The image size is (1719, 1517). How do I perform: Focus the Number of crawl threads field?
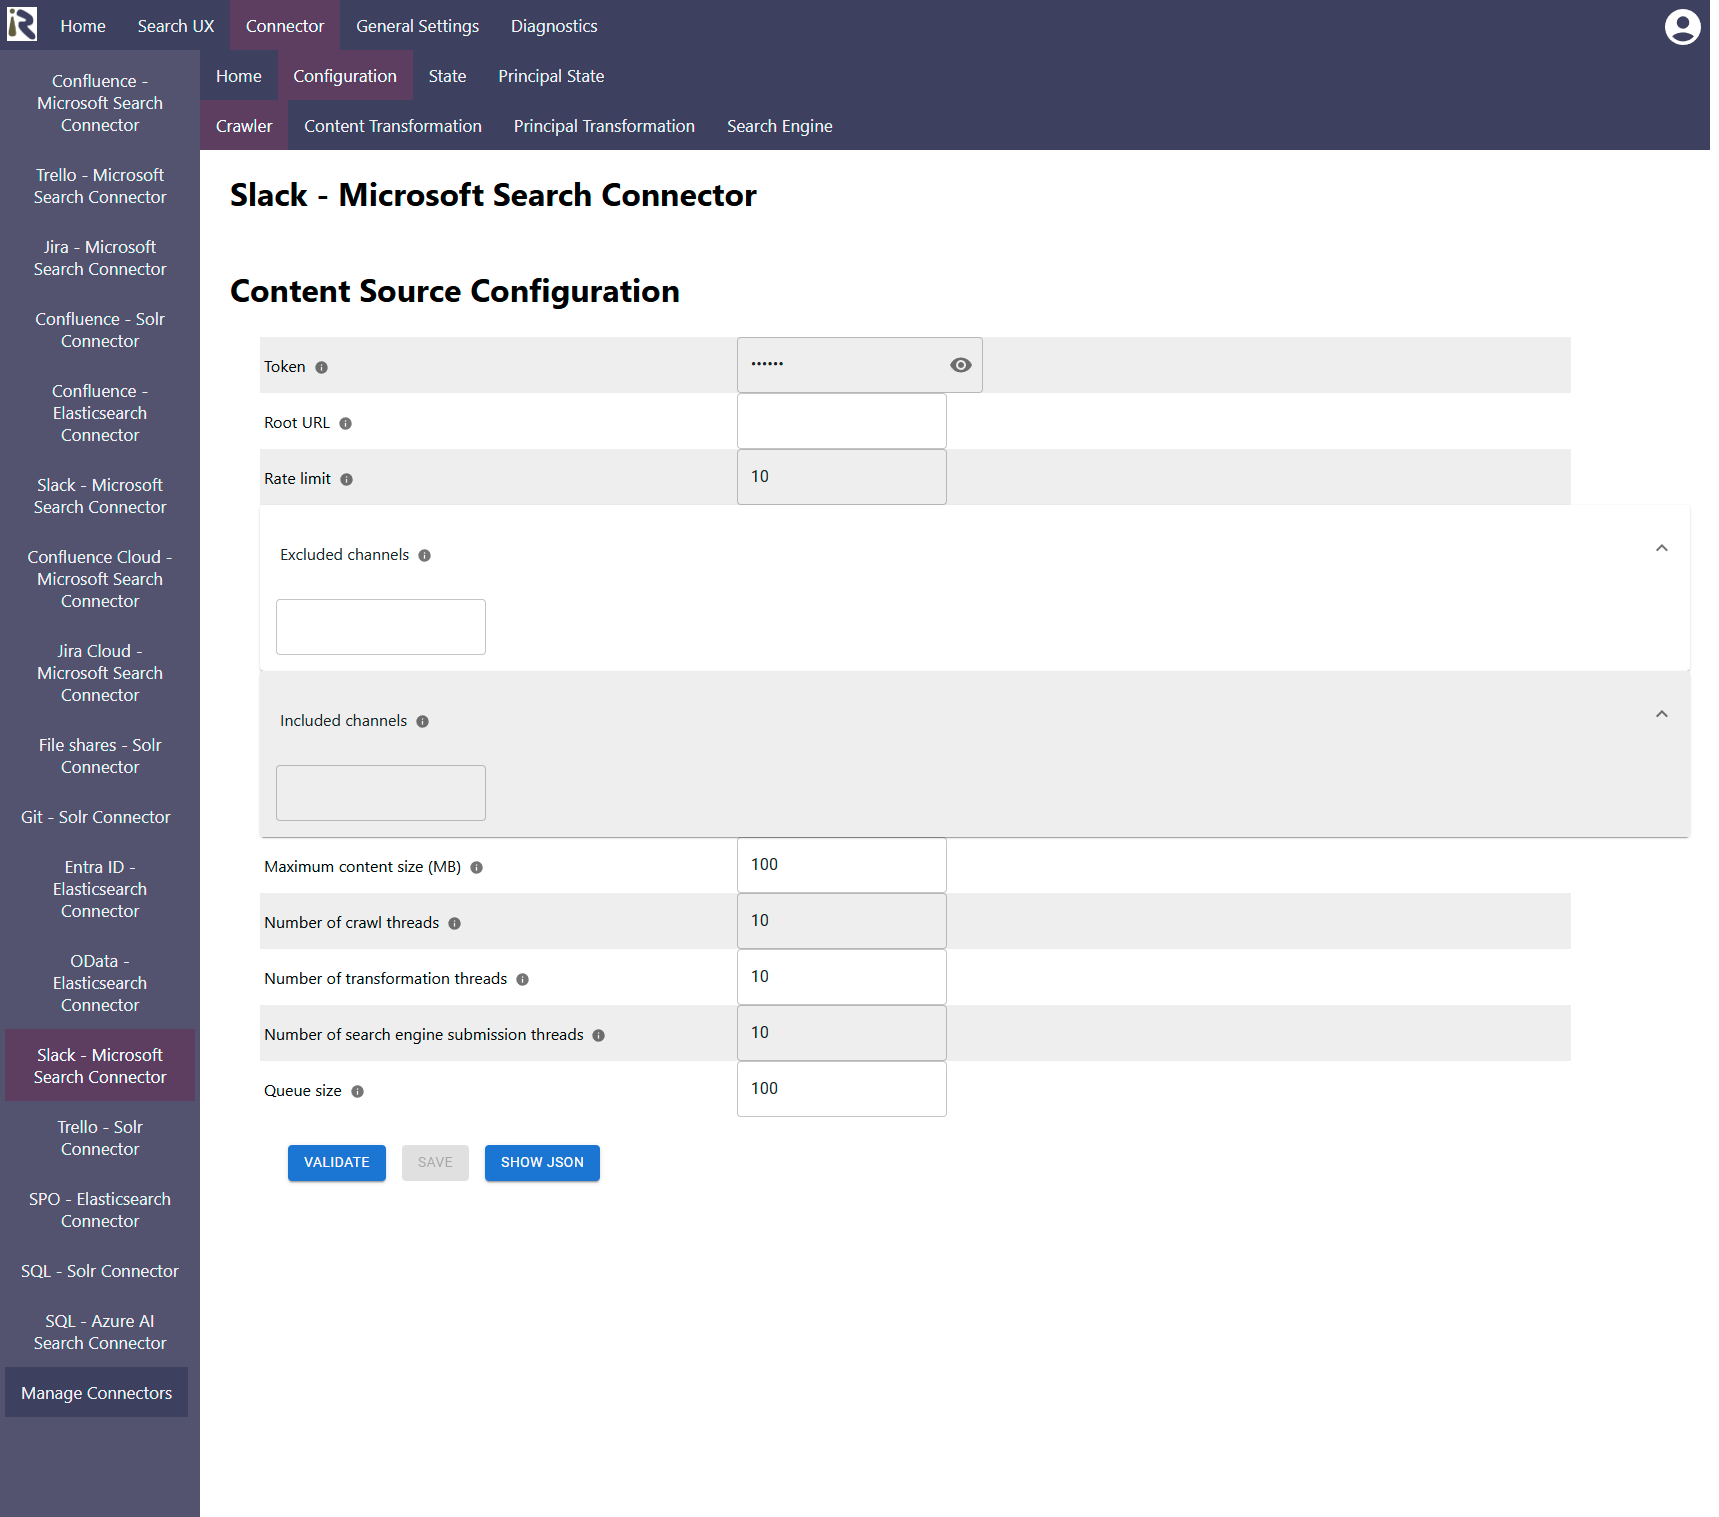tap(842, 921)
